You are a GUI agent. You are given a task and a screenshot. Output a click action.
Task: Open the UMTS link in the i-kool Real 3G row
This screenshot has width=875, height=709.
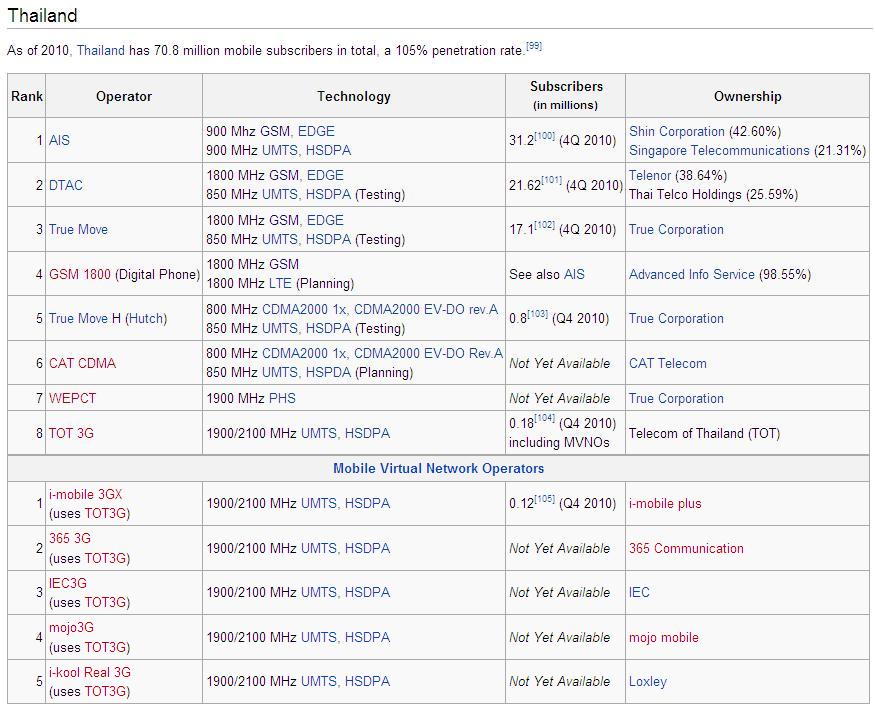[319, 681]
